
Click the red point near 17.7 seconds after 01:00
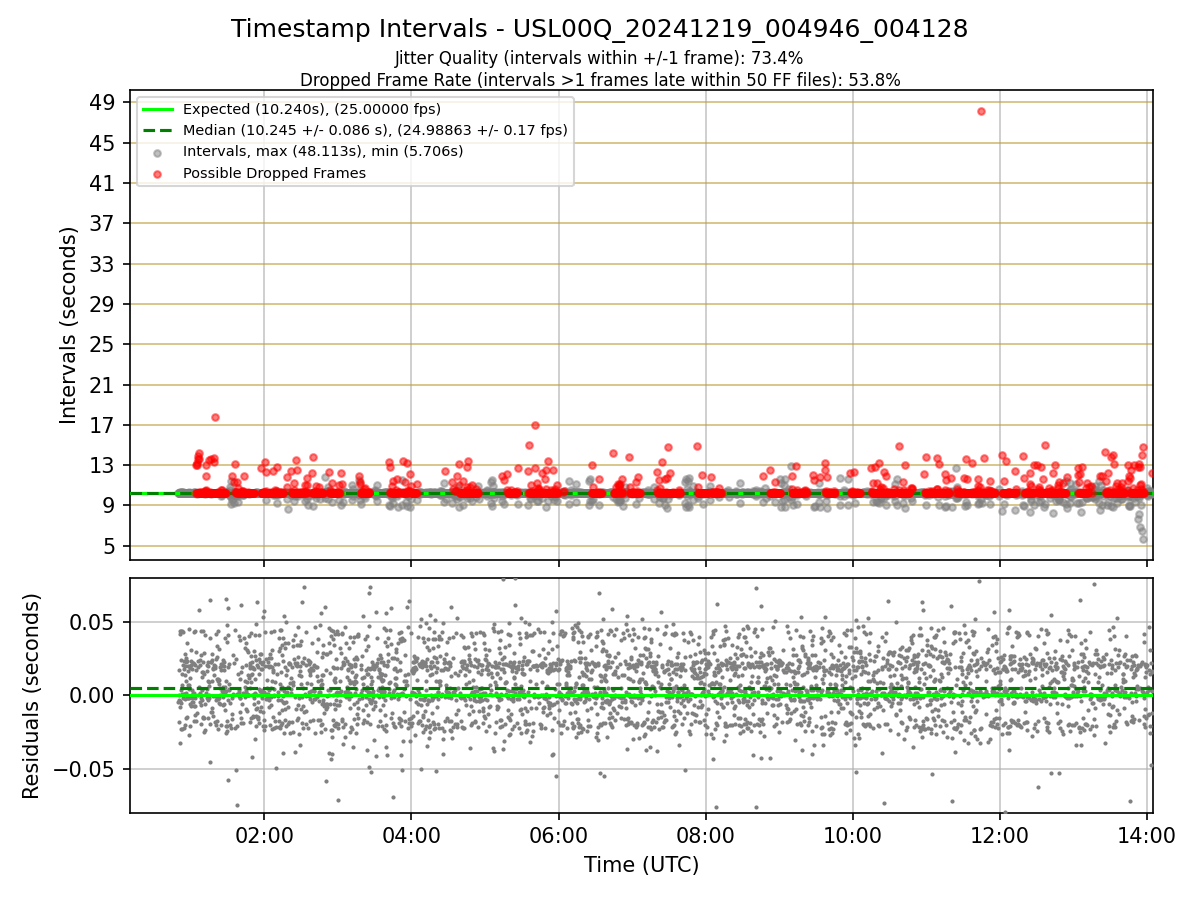(215, 417)
